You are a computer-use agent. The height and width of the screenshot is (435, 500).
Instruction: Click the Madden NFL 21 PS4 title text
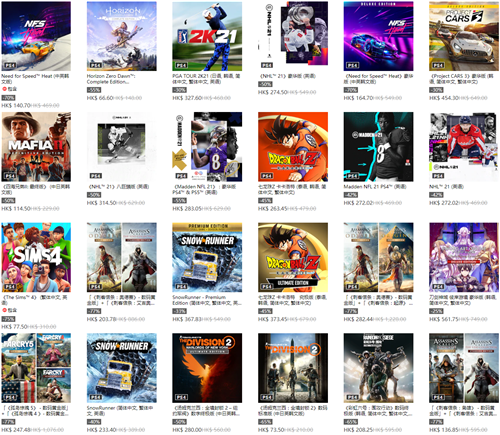375,187
